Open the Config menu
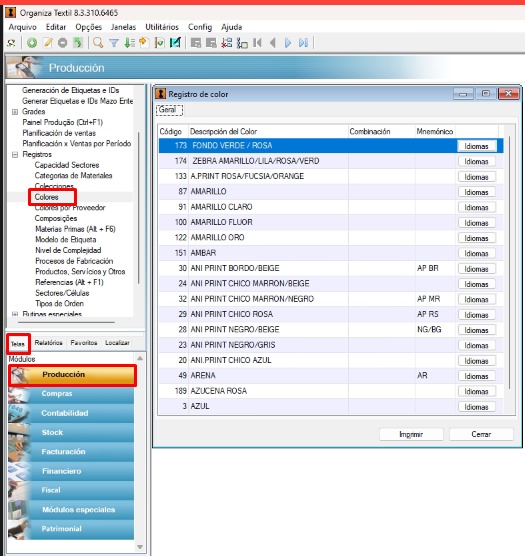 200,27
